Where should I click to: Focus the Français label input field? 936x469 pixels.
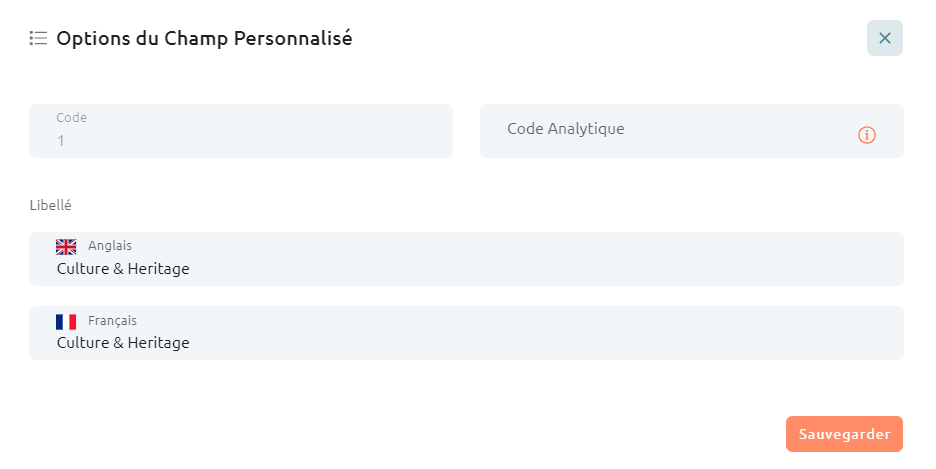pyautogui.click(x=466, y=333)
